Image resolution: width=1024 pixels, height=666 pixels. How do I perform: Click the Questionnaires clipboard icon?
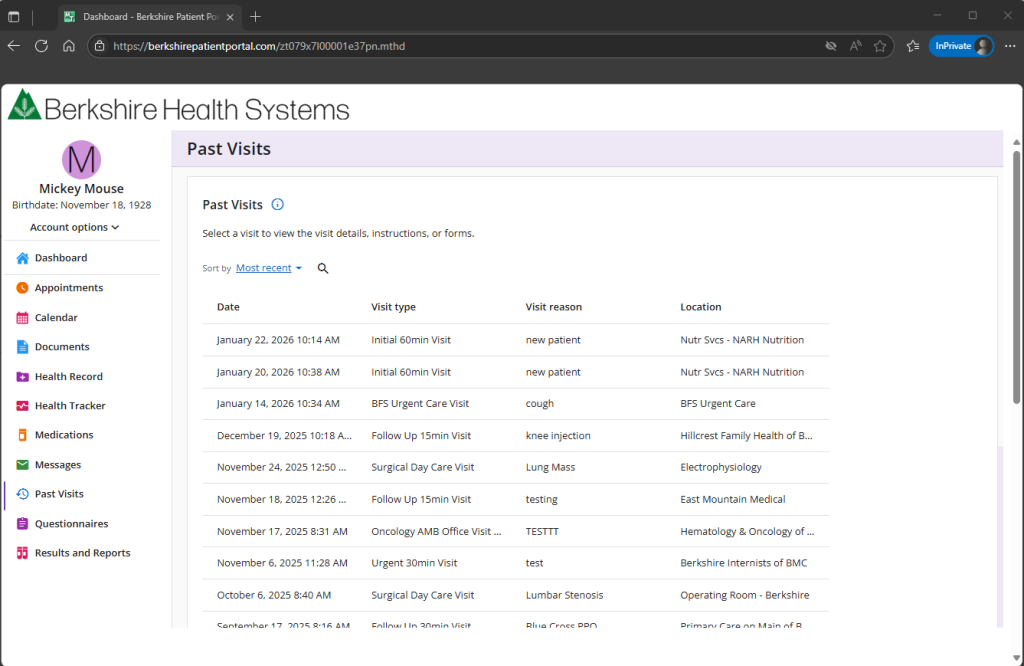coord(22,524)
